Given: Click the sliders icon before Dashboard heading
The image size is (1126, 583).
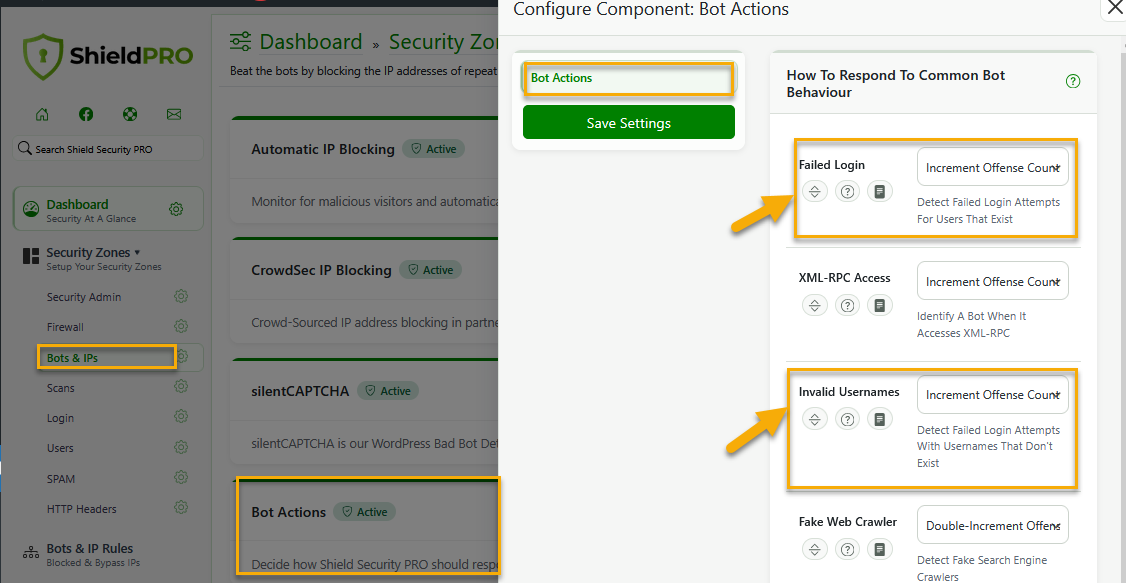Looking at the screenshot, I should point(241,42).
